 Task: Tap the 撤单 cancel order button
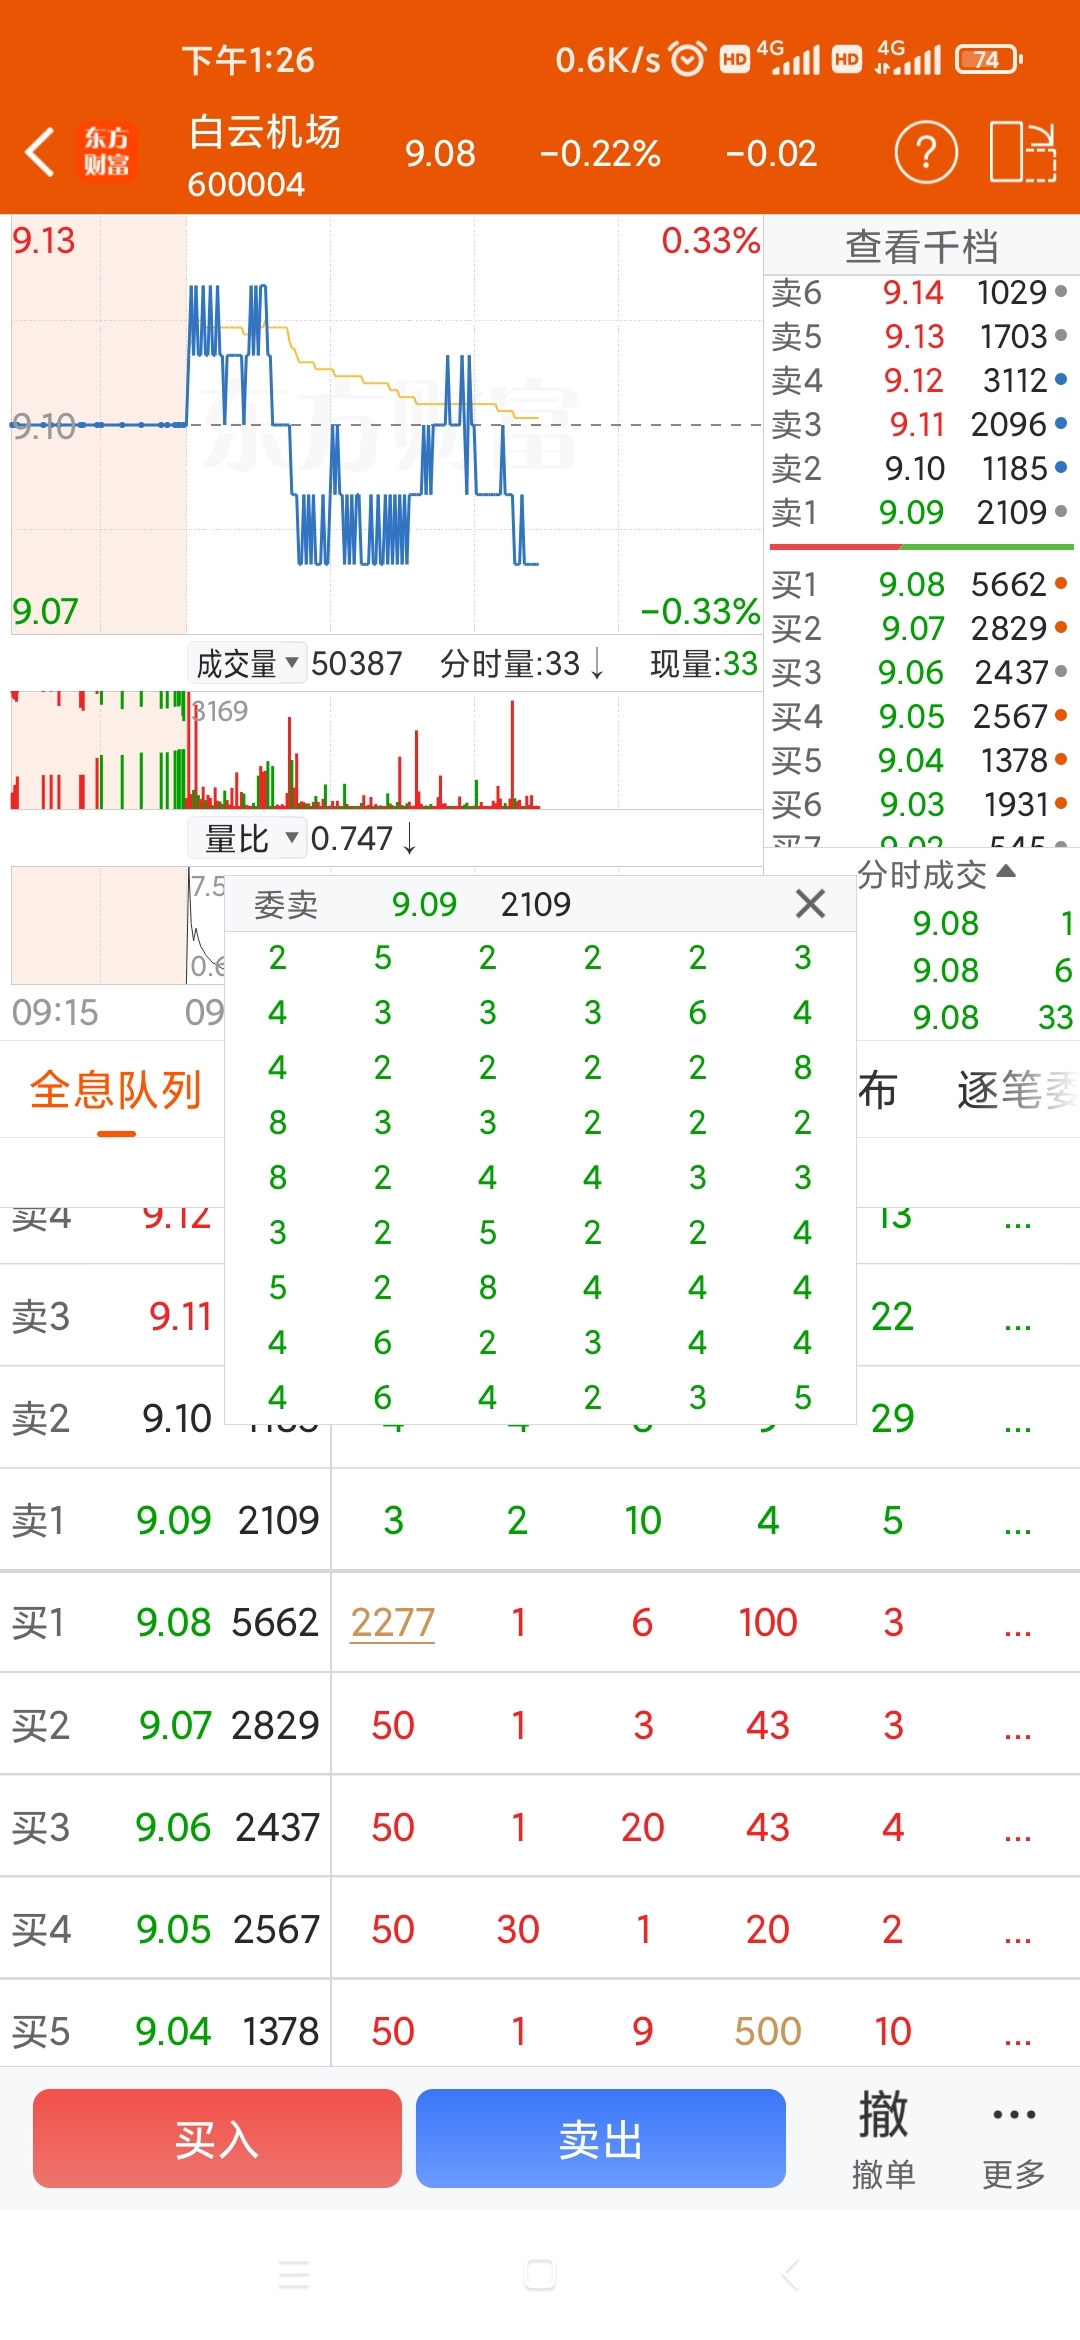tap(883, 2139)
